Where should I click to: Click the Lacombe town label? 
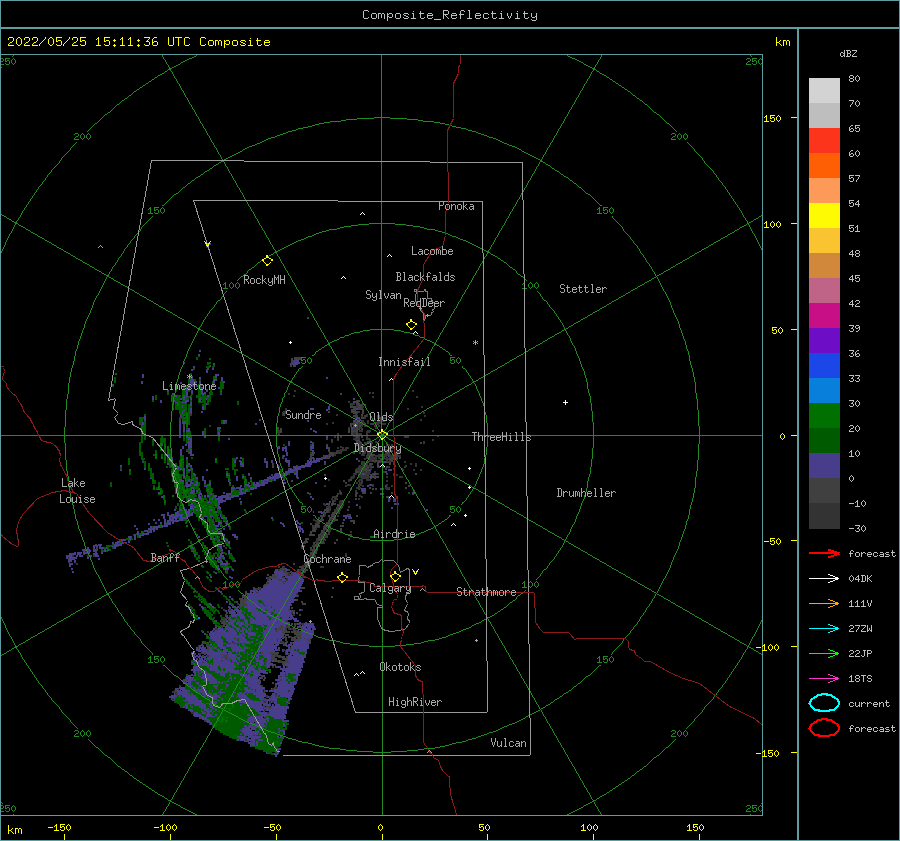point(432,251)
